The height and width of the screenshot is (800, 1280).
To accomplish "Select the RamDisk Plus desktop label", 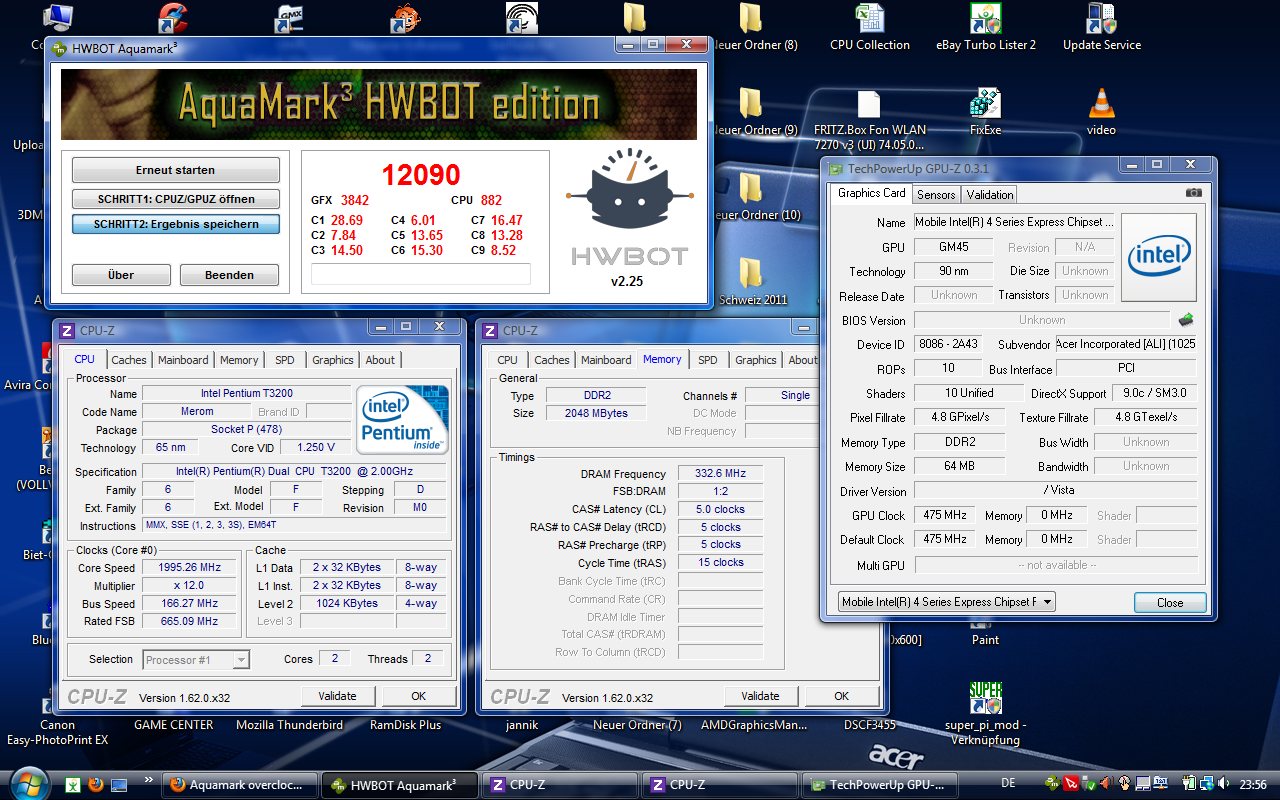I will pos(406,725).
